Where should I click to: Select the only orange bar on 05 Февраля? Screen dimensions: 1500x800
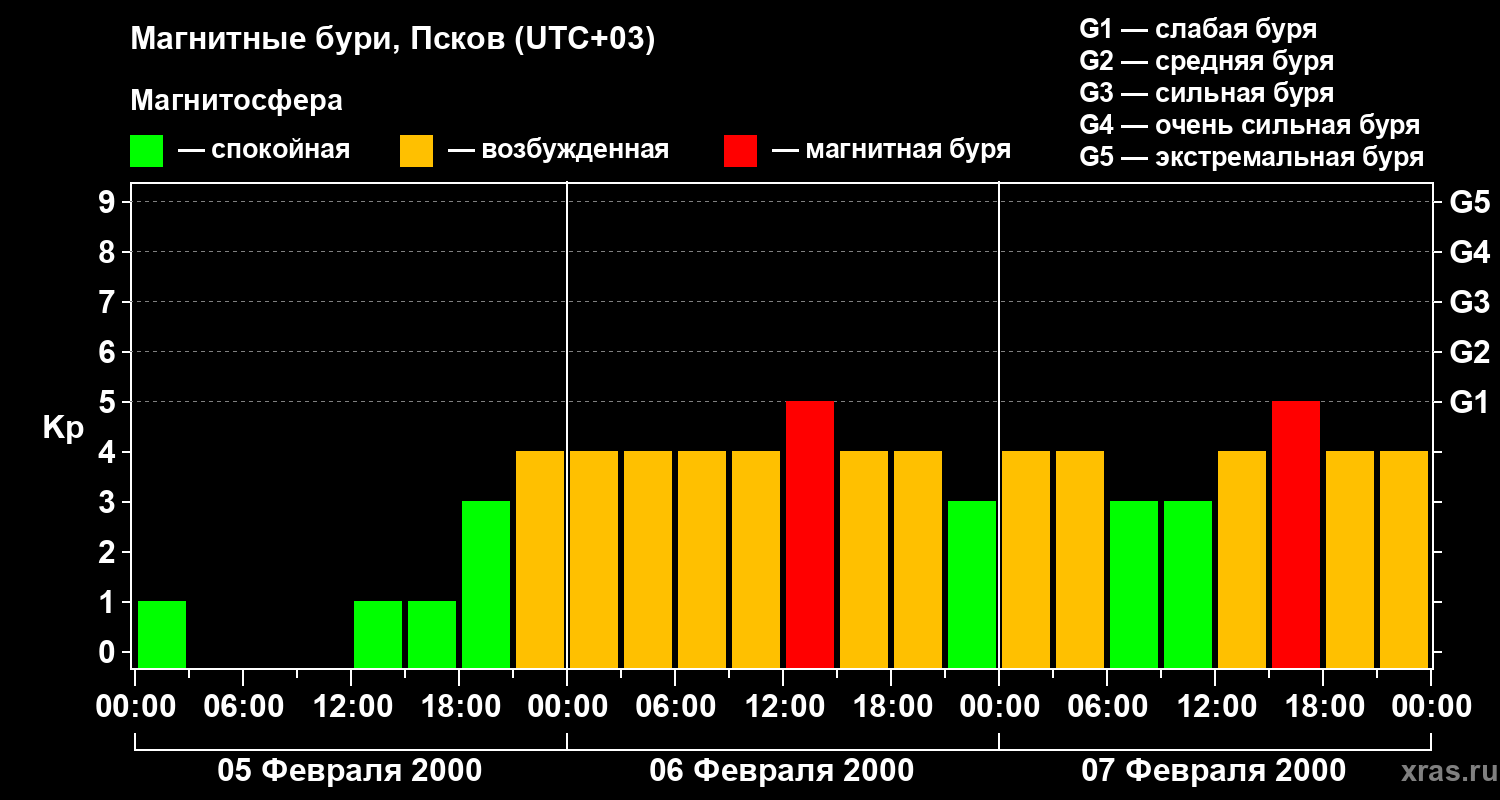click(540, 559)
